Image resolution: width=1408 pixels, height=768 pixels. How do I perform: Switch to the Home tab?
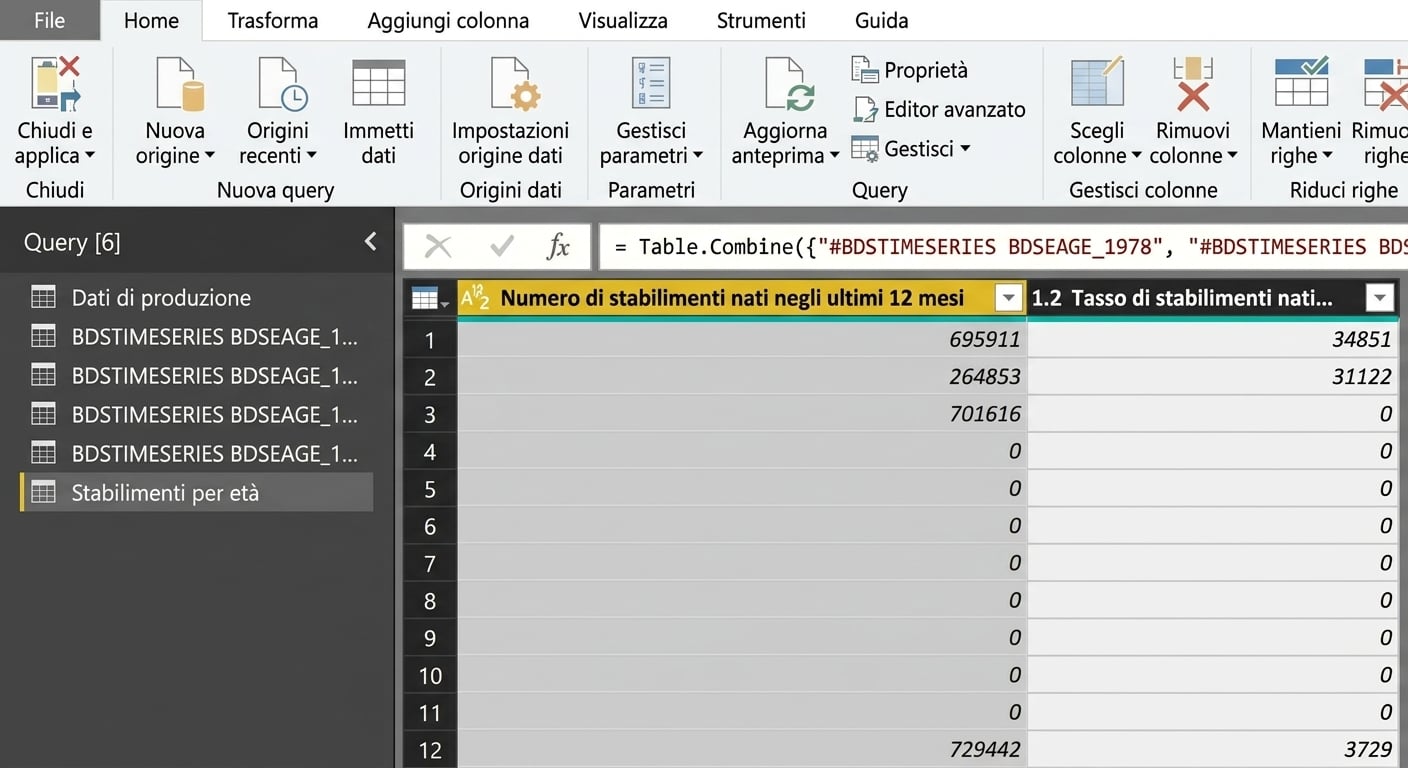pyautogui.click(x=151, y=20)
